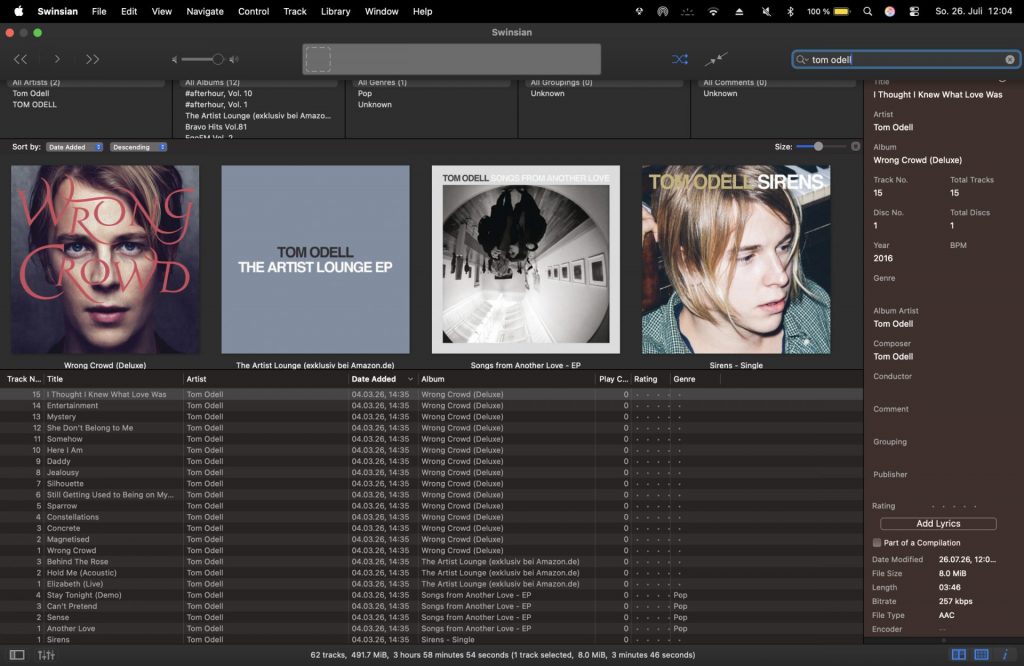
Task: Tick the Part of a Compilation checkbox
Action: pyautogui.click(x=877, y=543)
